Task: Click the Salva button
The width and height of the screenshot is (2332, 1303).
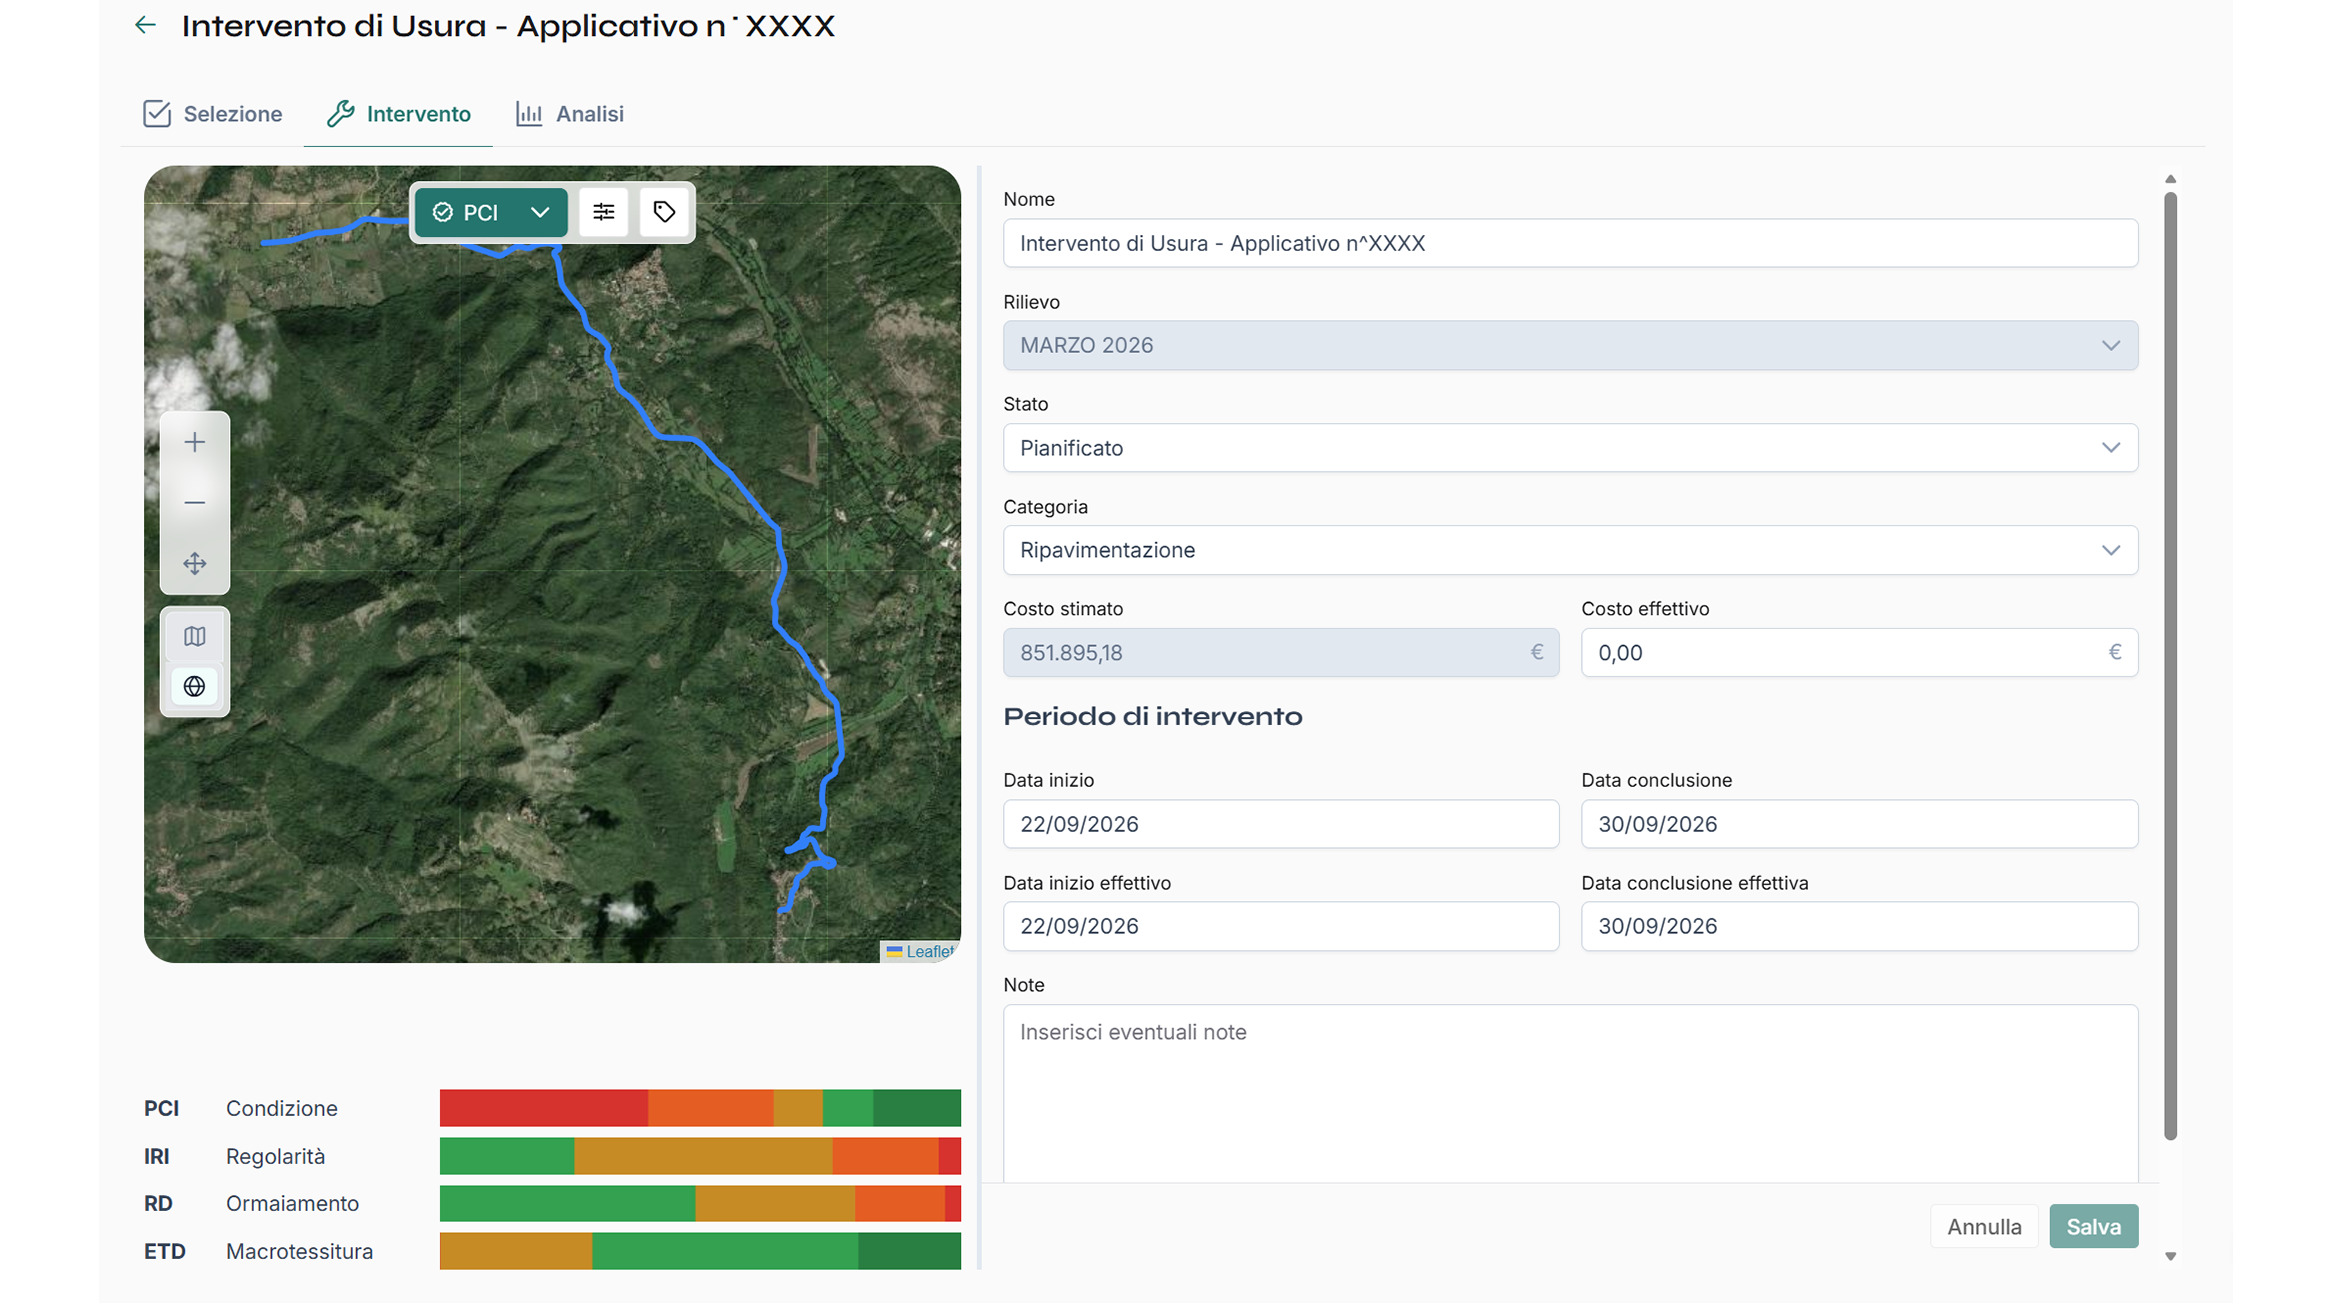Action: click(x=2093, y=1226)
